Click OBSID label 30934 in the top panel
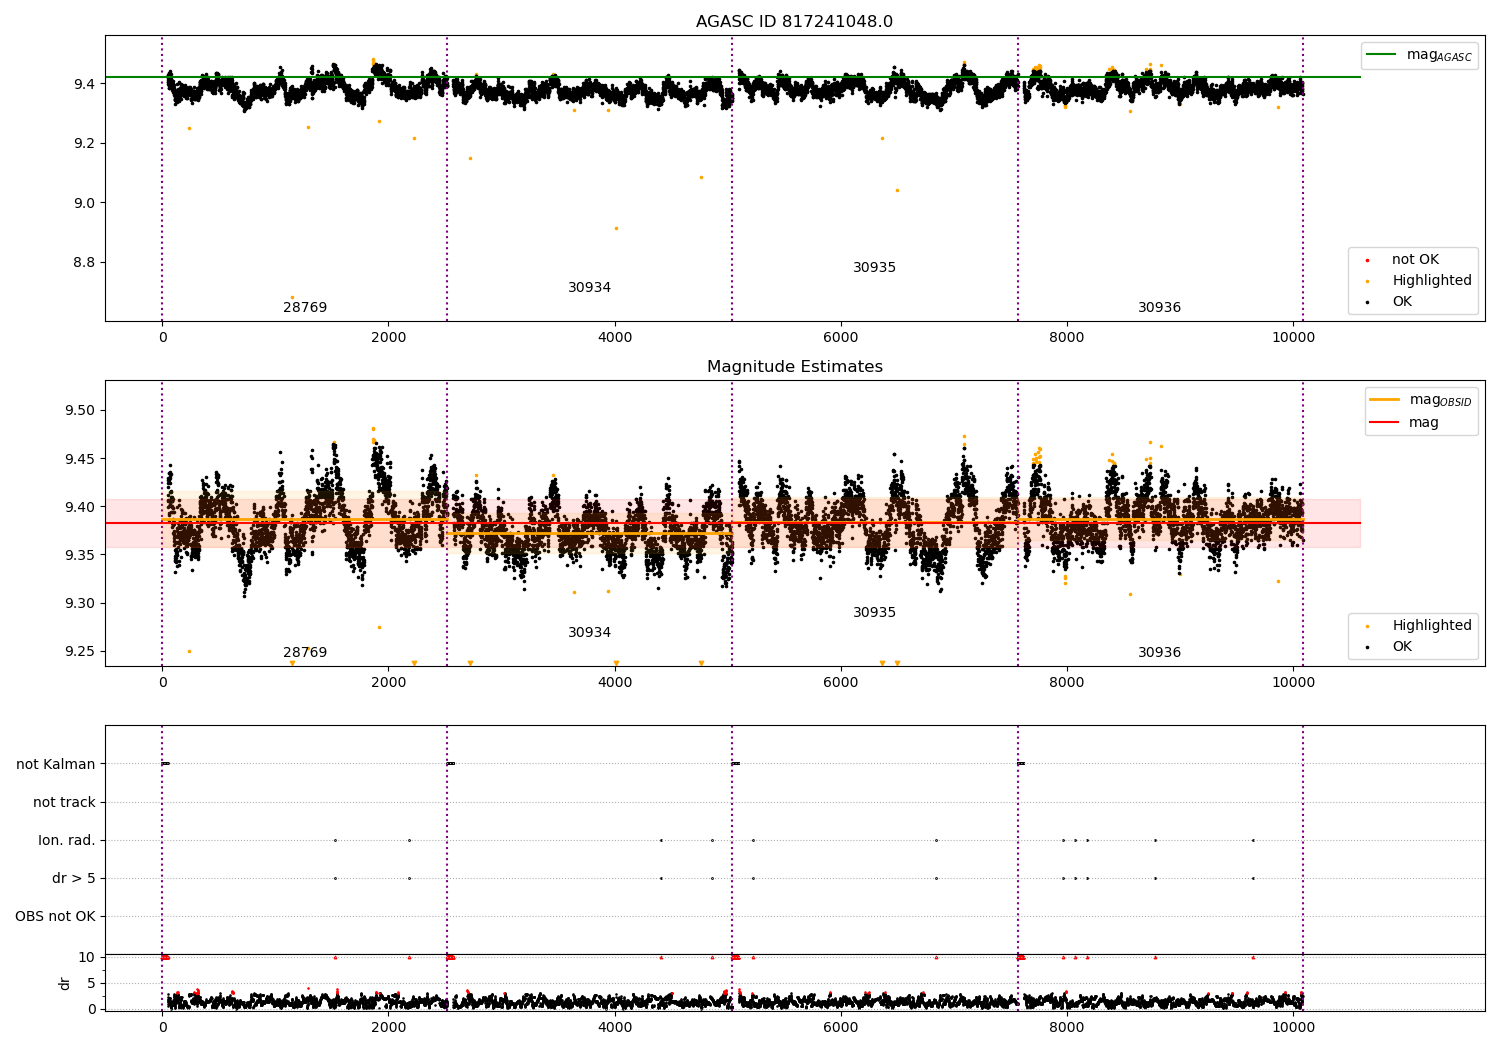The image size is (1500, 1050). click(x=590, y=288)
